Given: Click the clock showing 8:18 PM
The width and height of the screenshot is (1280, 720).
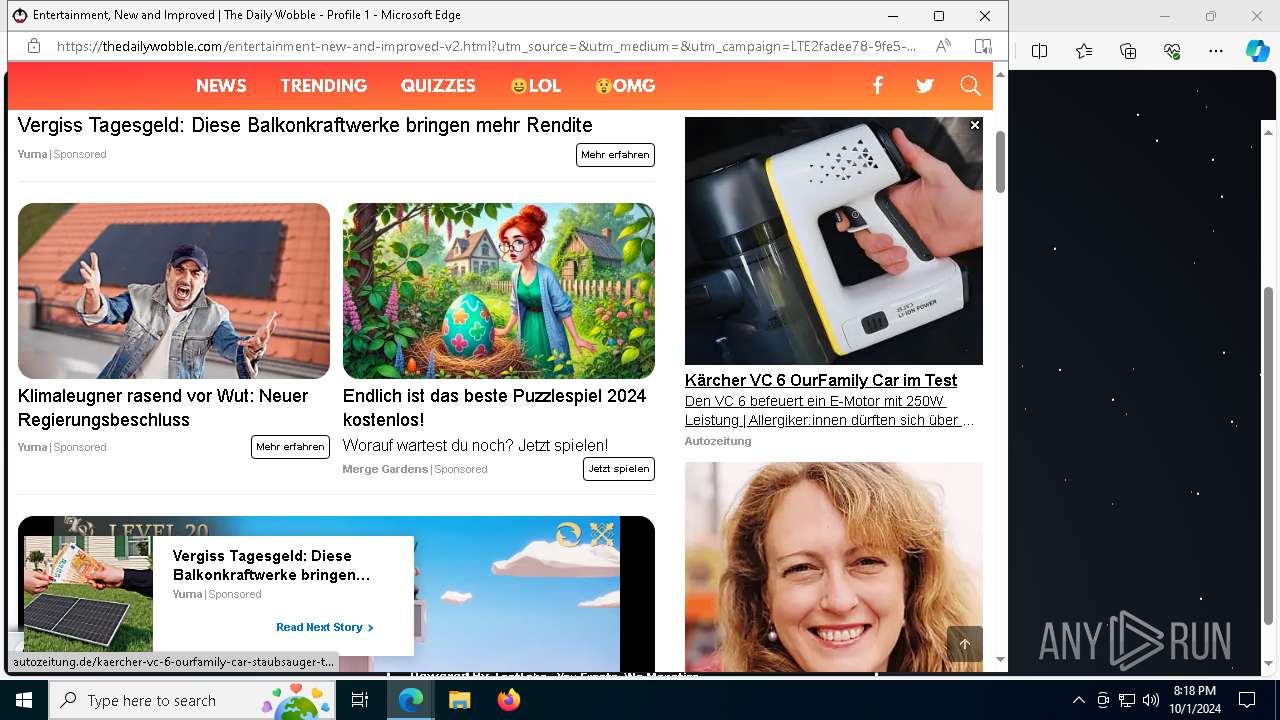Looking at the screenshot, I should click(1194, 691).
